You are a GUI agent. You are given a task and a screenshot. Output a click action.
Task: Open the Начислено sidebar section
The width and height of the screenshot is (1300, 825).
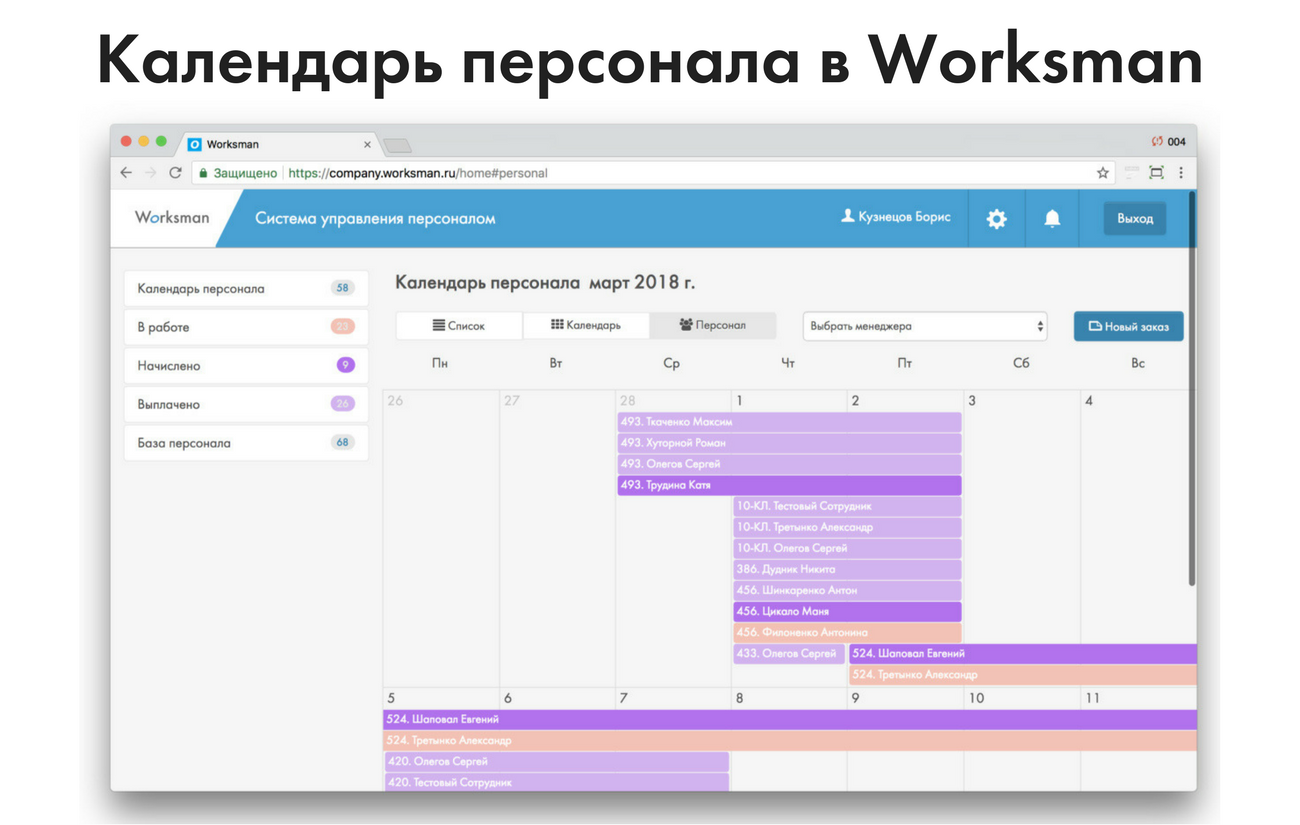pos(246,366)
